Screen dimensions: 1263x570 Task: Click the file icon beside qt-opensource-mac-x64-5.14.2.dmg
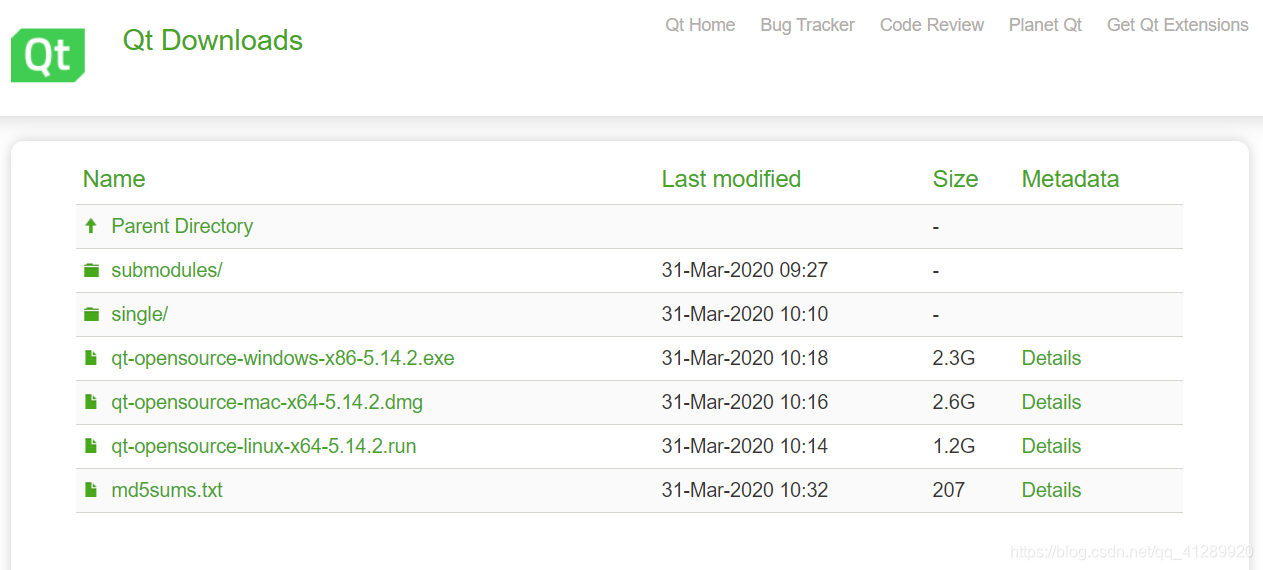click(x=91, y=403)
